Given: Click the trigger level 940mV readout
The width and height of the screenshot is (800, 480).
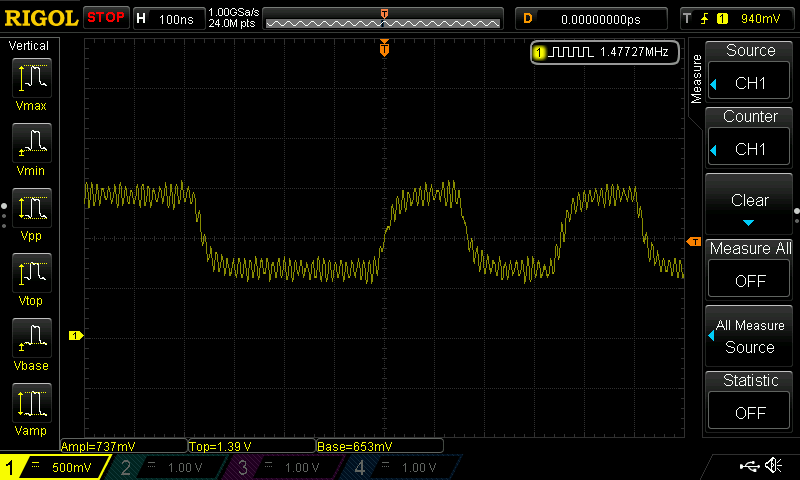Looking at the screenshot, I should click(760, 19).
